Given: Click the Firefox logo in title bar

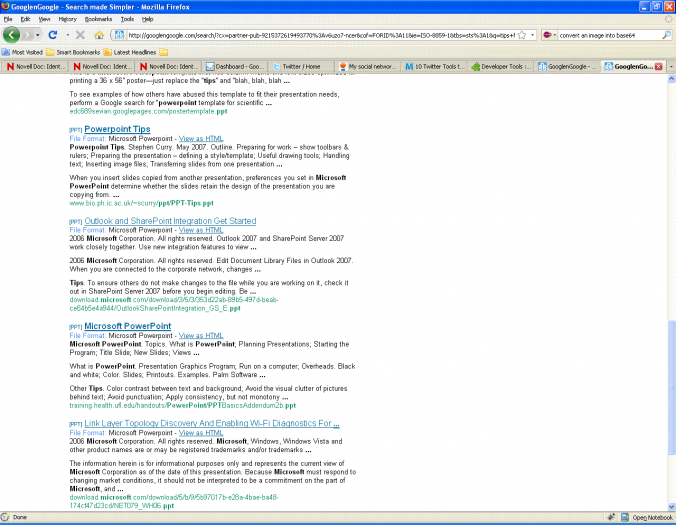Looking at the screenshot, I should pos(5,6).
